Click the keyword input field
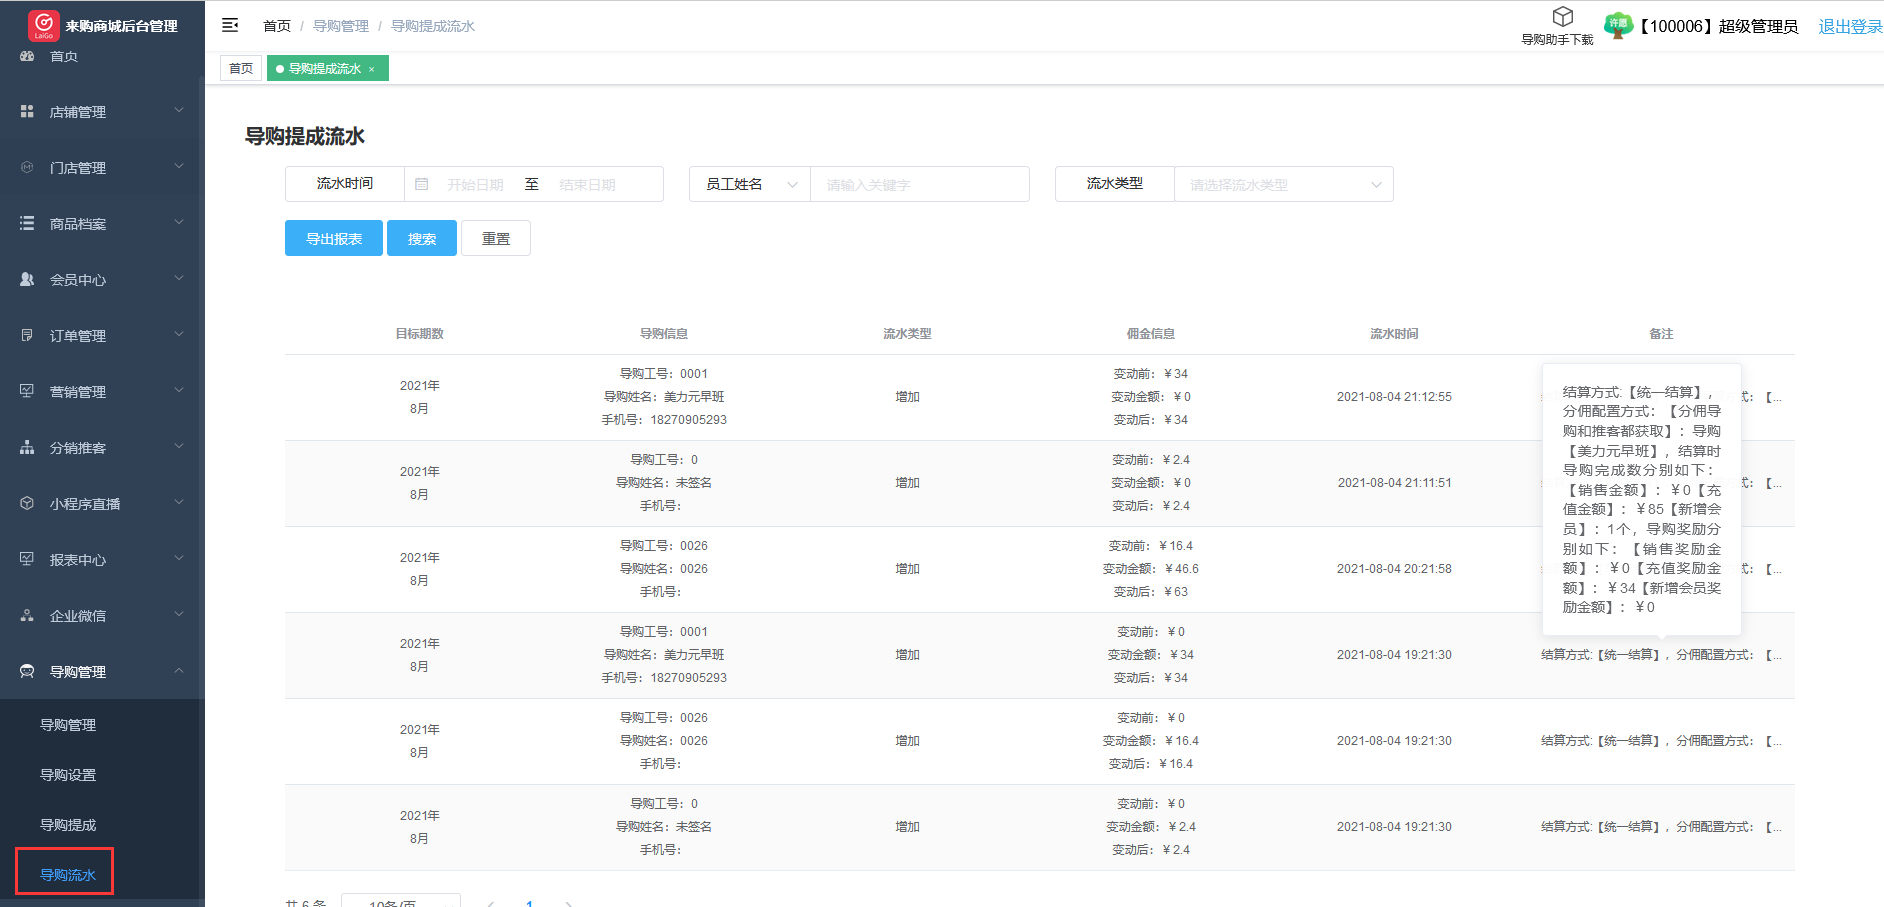This screenshot has height=907, width=1884. pyautogui.click(x=918, y=184)
